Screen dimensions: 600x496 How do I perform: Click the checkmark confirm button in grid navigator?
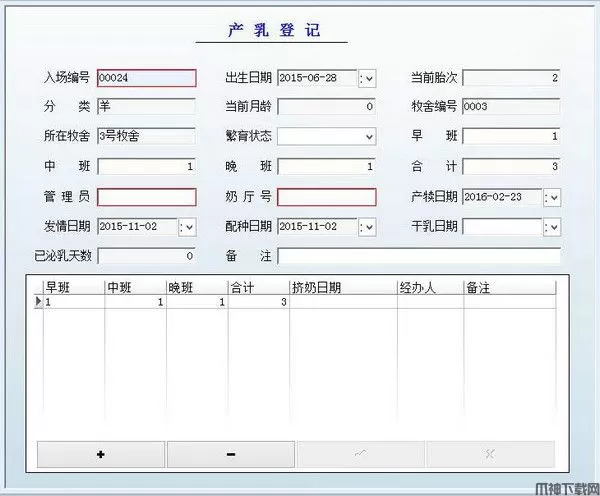(360, 454)
